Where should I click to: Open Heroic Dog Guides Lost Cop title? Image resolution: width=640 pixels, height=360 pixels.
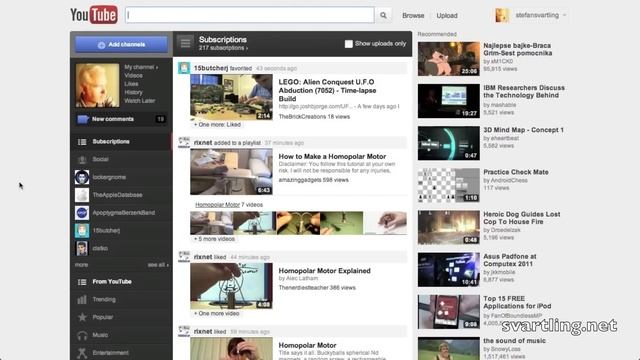(522, 218)
